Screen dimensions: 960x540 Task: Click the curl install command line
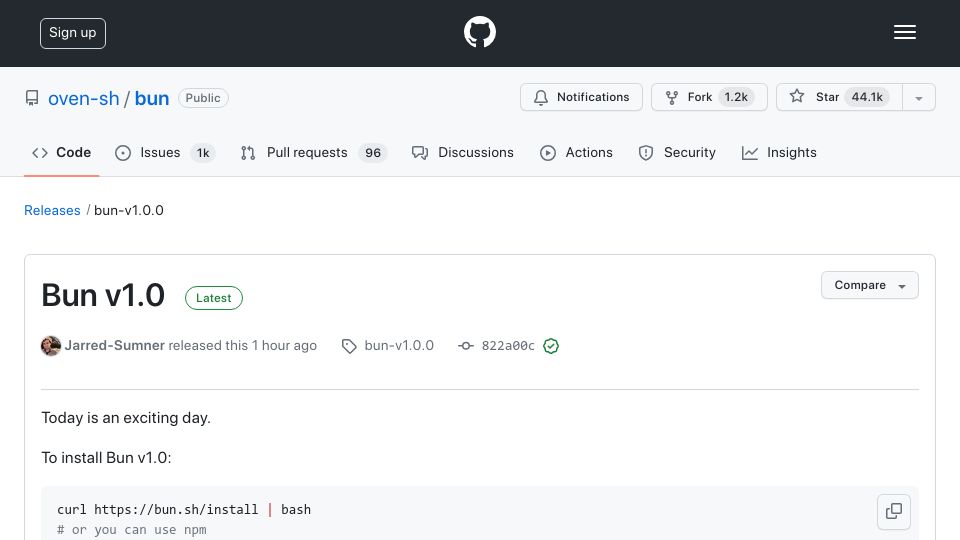click(x=184, y=509)
